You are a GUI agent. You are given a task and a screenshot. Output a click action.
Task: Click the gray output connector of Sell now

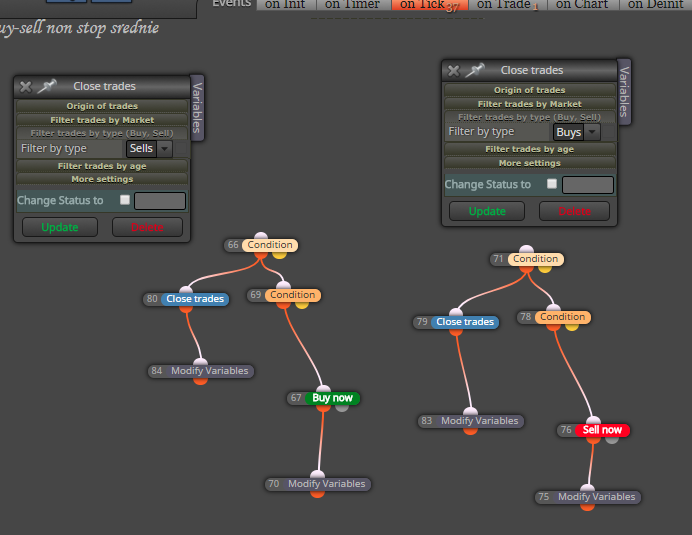point(612,440)
